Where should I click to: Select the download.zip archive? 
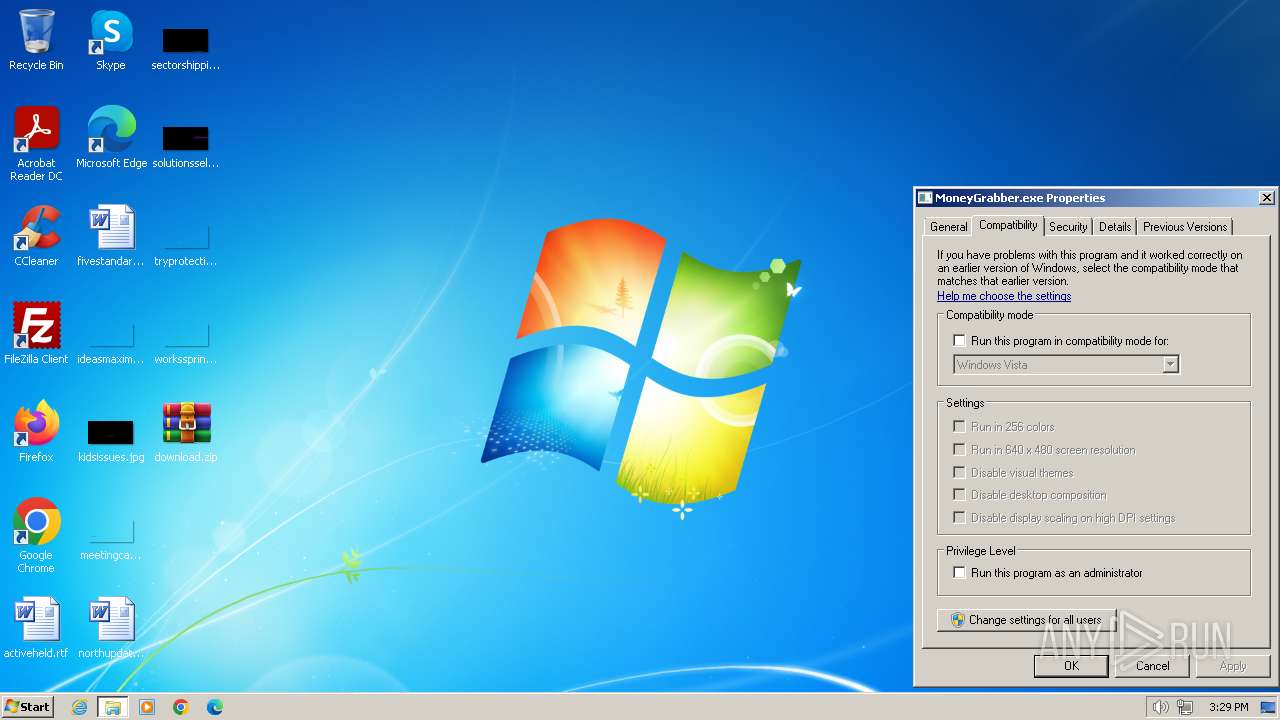[x=186, y=432]
